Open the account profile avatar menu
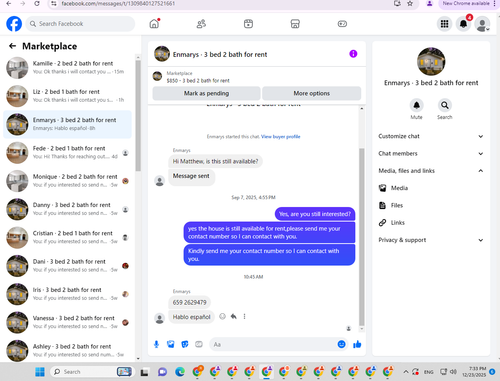 coord(482,24)
